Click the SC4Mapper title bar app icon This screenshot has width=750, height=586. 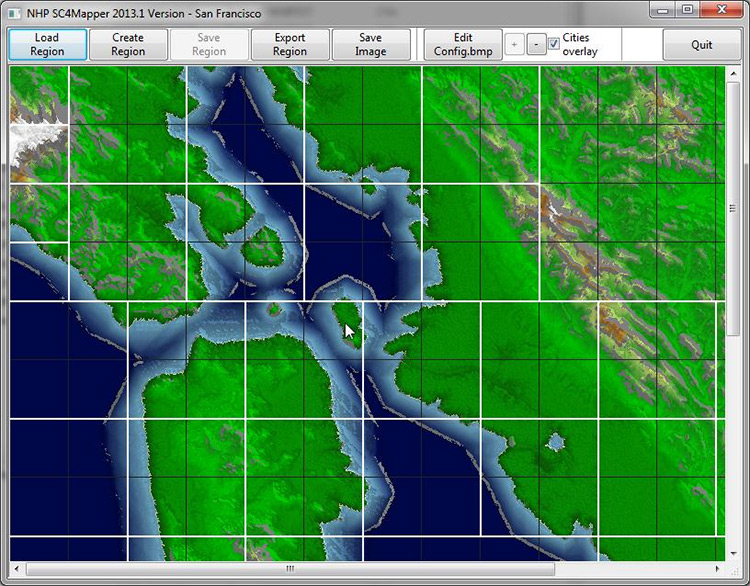pyautogui.click(x=14, y=13)
